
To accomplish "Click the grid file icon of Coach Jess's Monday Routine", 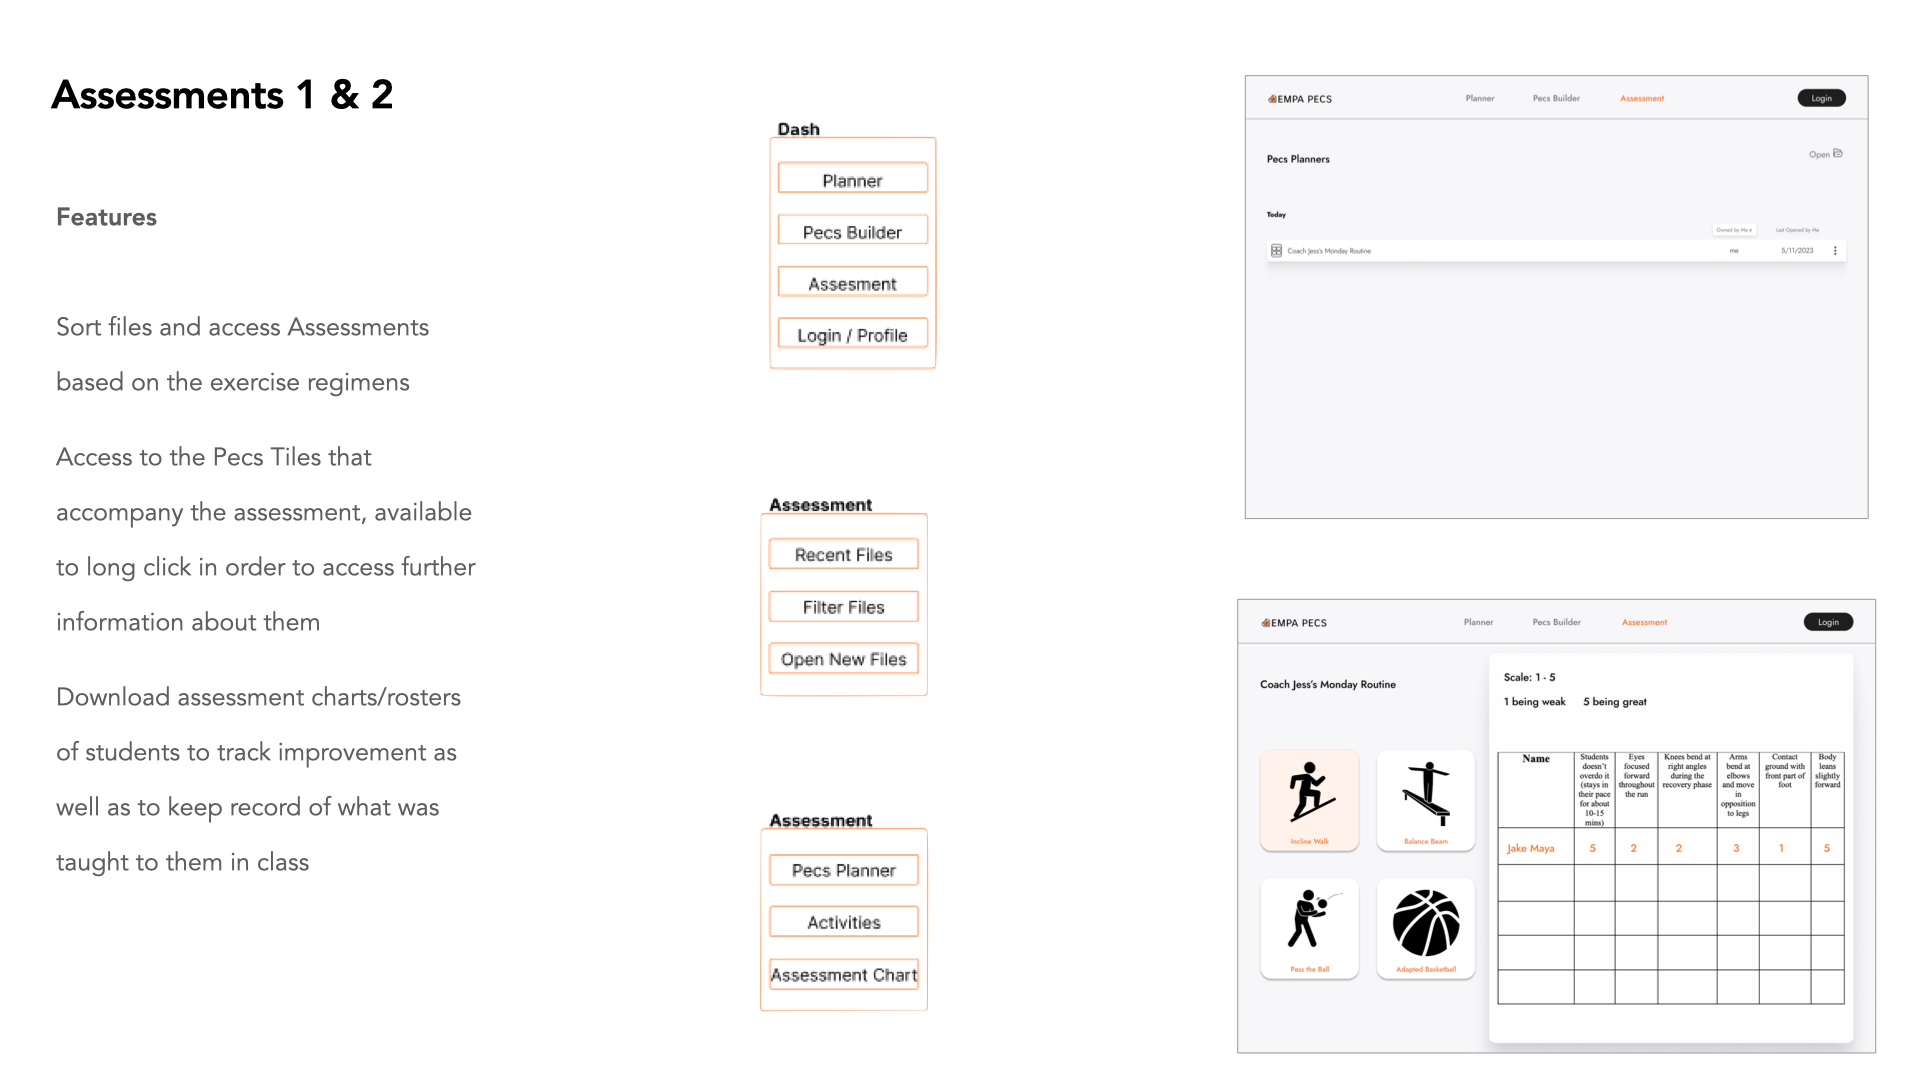I will [1276, 251].
